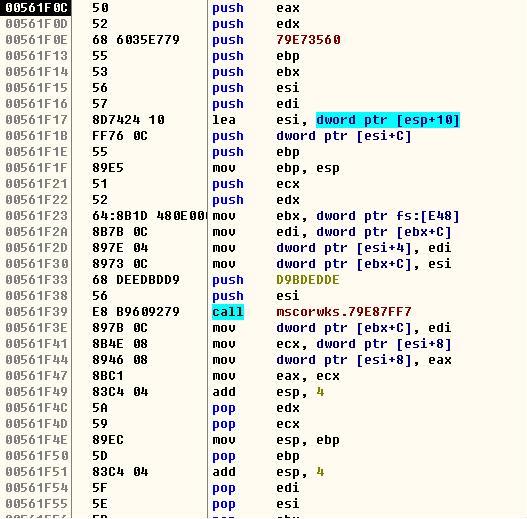The image size is (527, 519).
Task: Click operand dword ptr [esi+4], edi
Action: point(364,248)
